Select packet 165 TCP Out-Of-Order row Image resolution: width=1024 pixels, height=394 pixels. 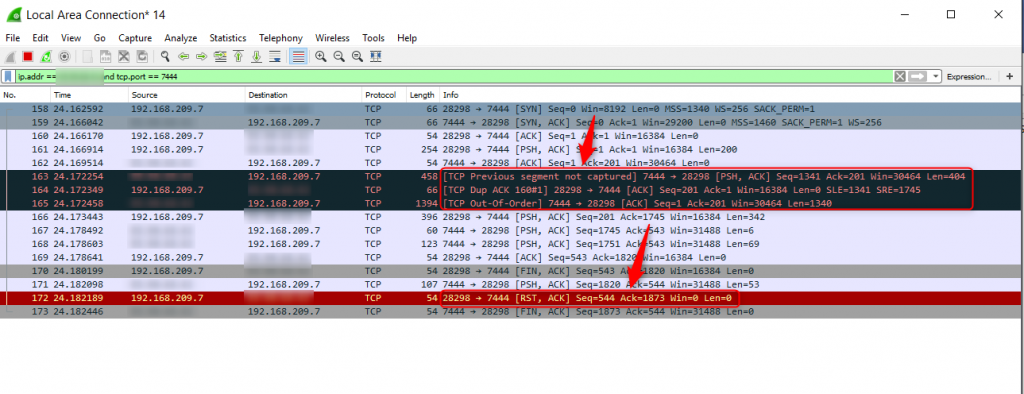(512, 203)
